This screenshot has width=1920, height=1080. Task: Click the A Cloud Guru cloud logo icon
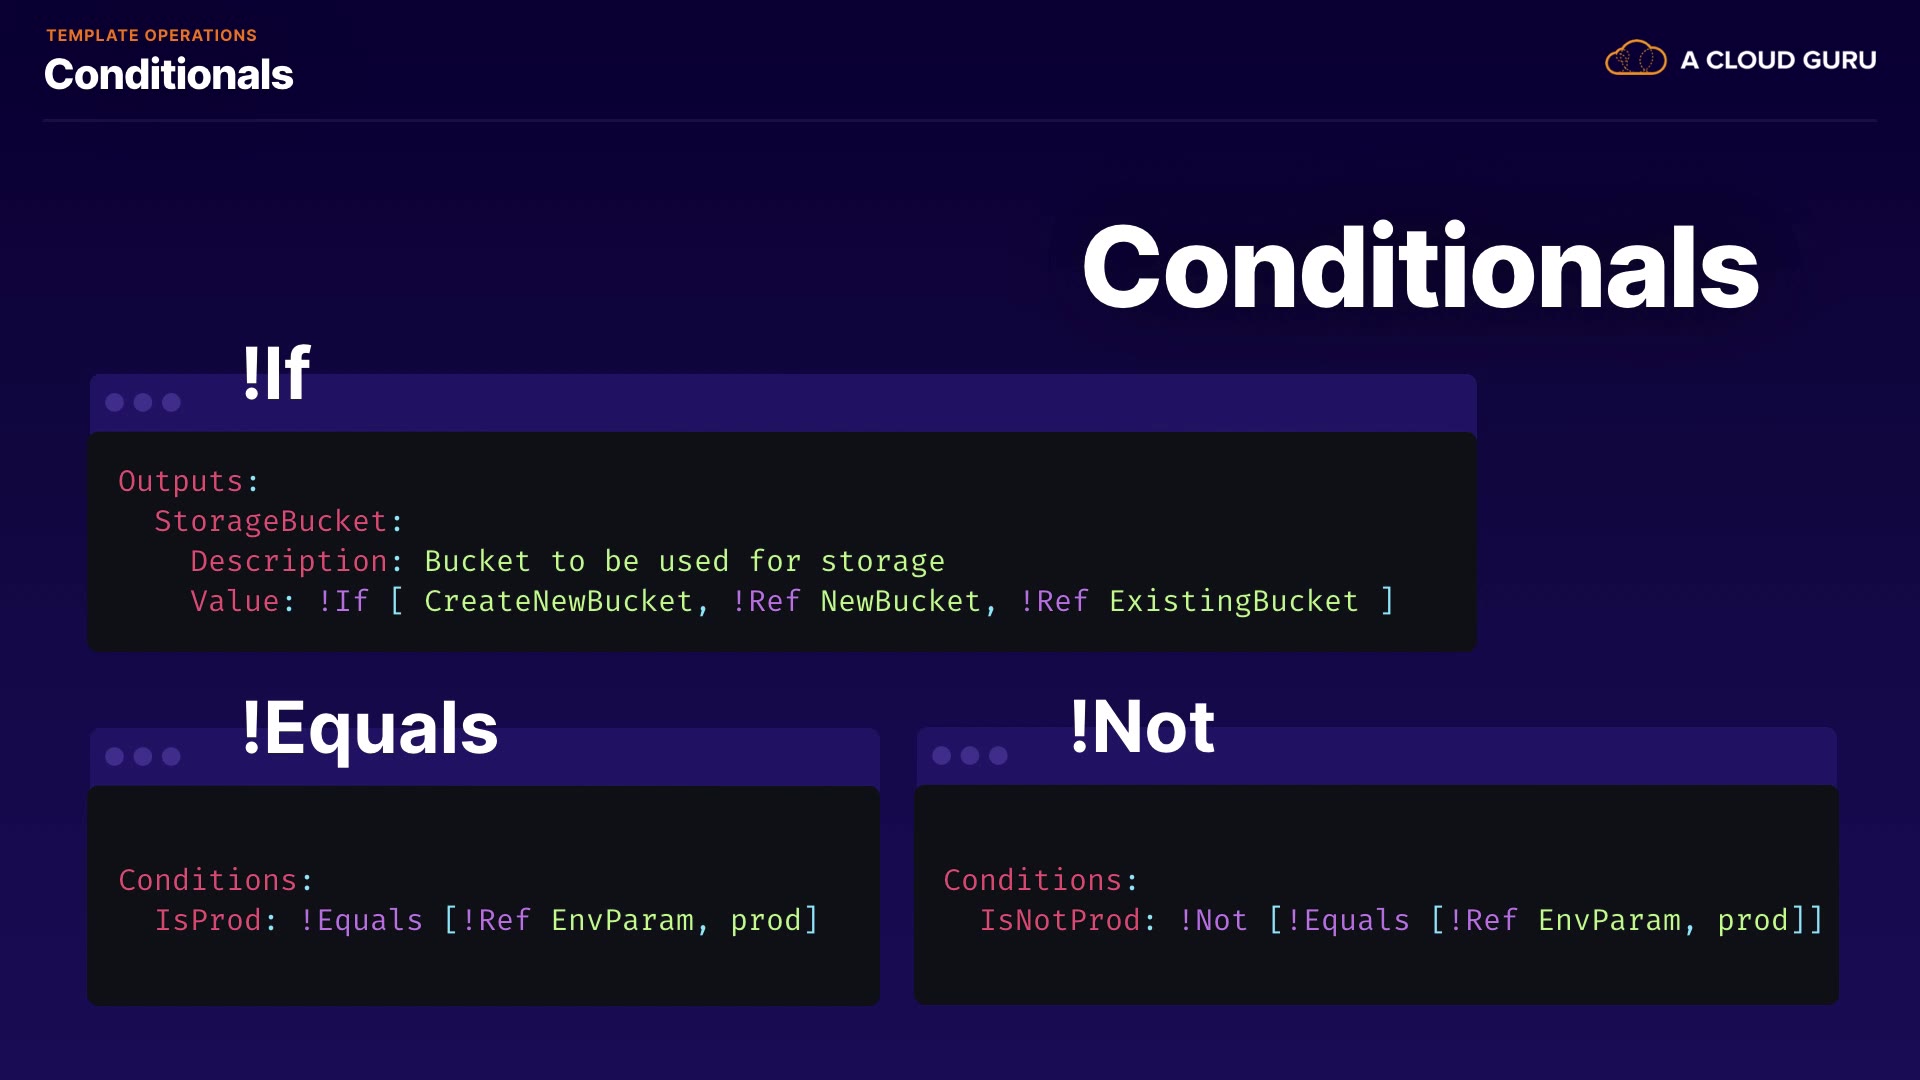1635,59
